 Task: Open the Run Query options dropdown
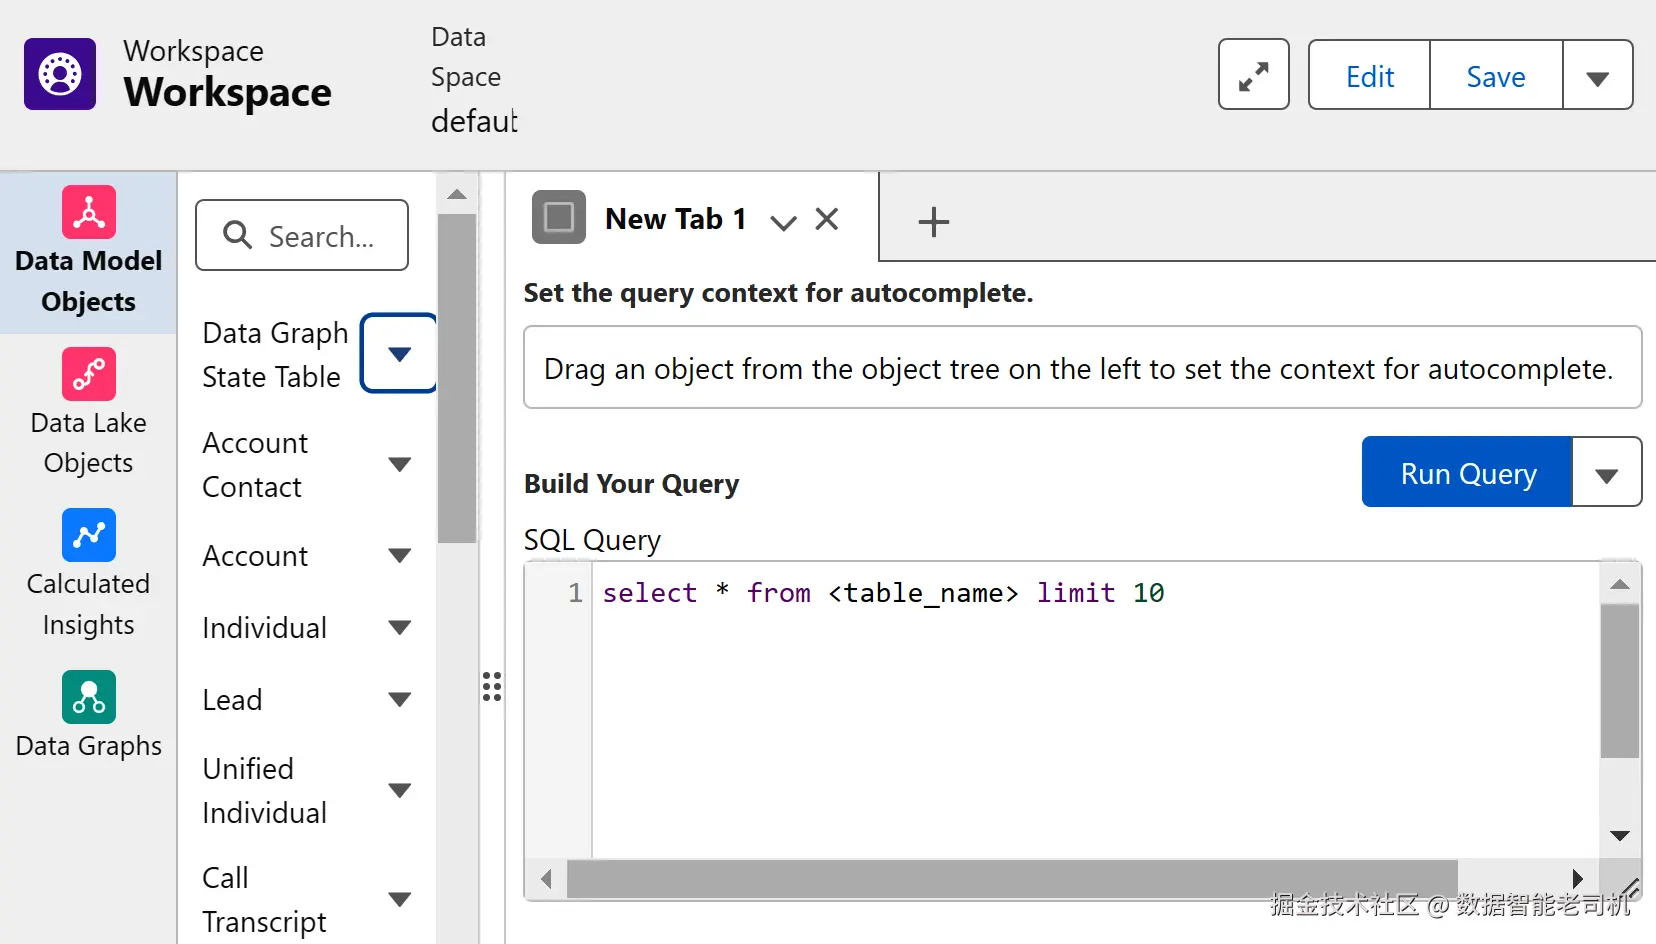pos(1606,474)
